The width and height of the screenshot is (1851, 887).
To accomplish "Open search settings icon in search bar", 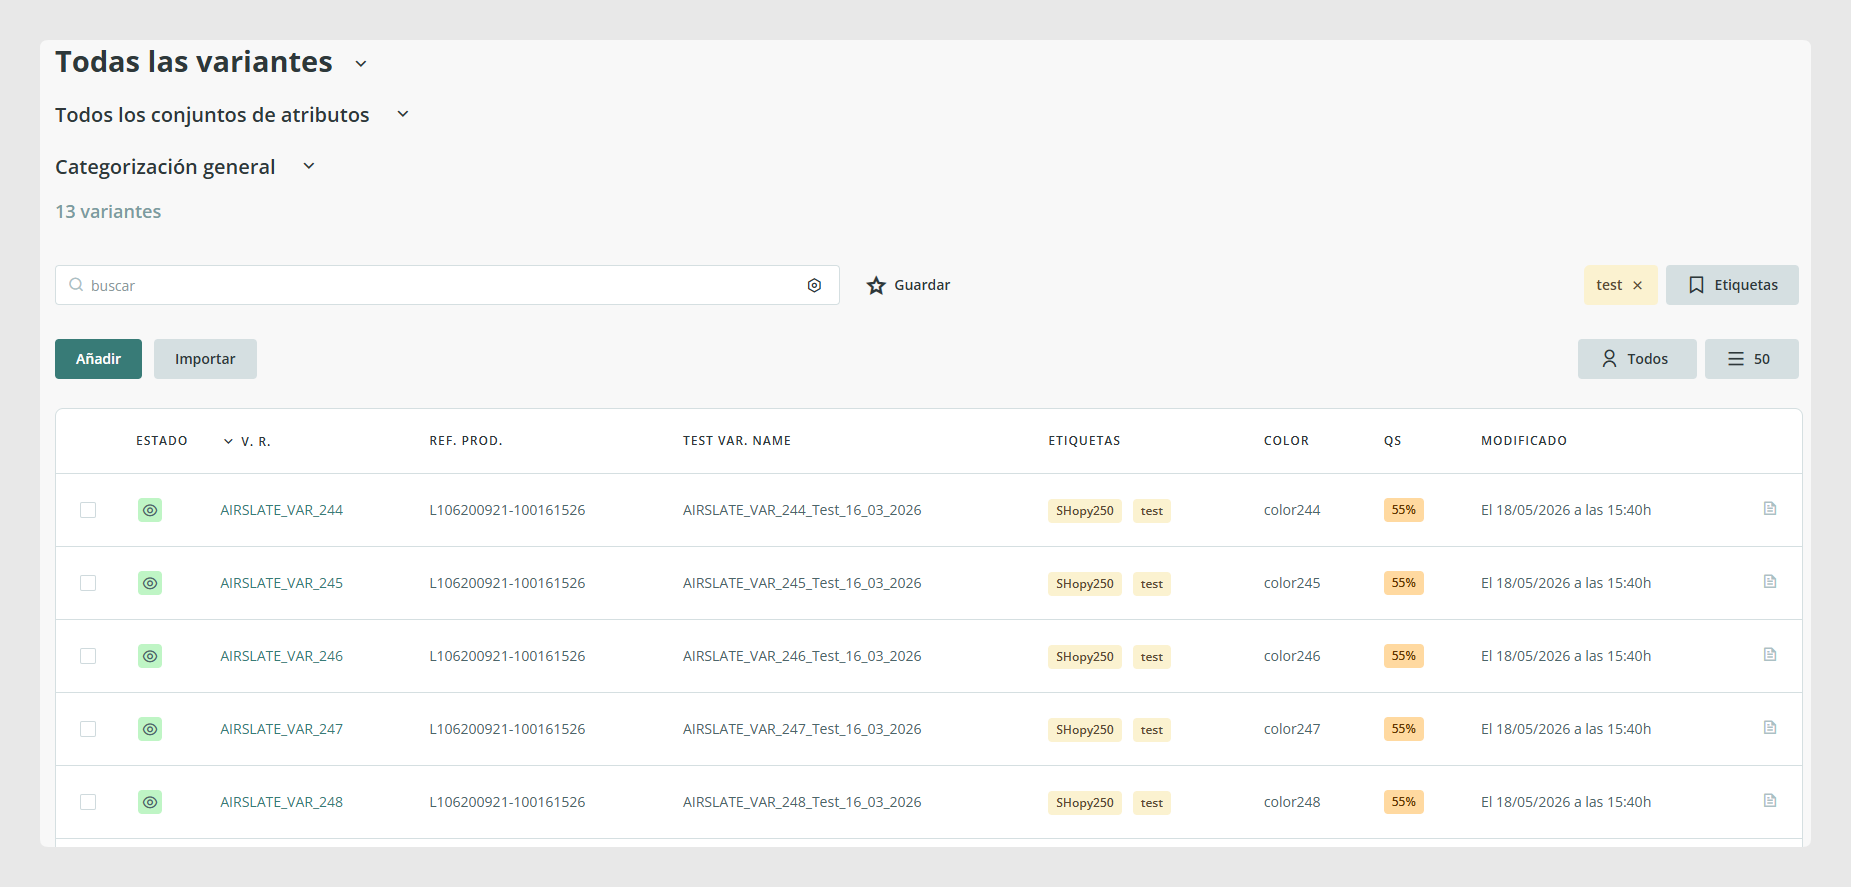I will [814, 285].
